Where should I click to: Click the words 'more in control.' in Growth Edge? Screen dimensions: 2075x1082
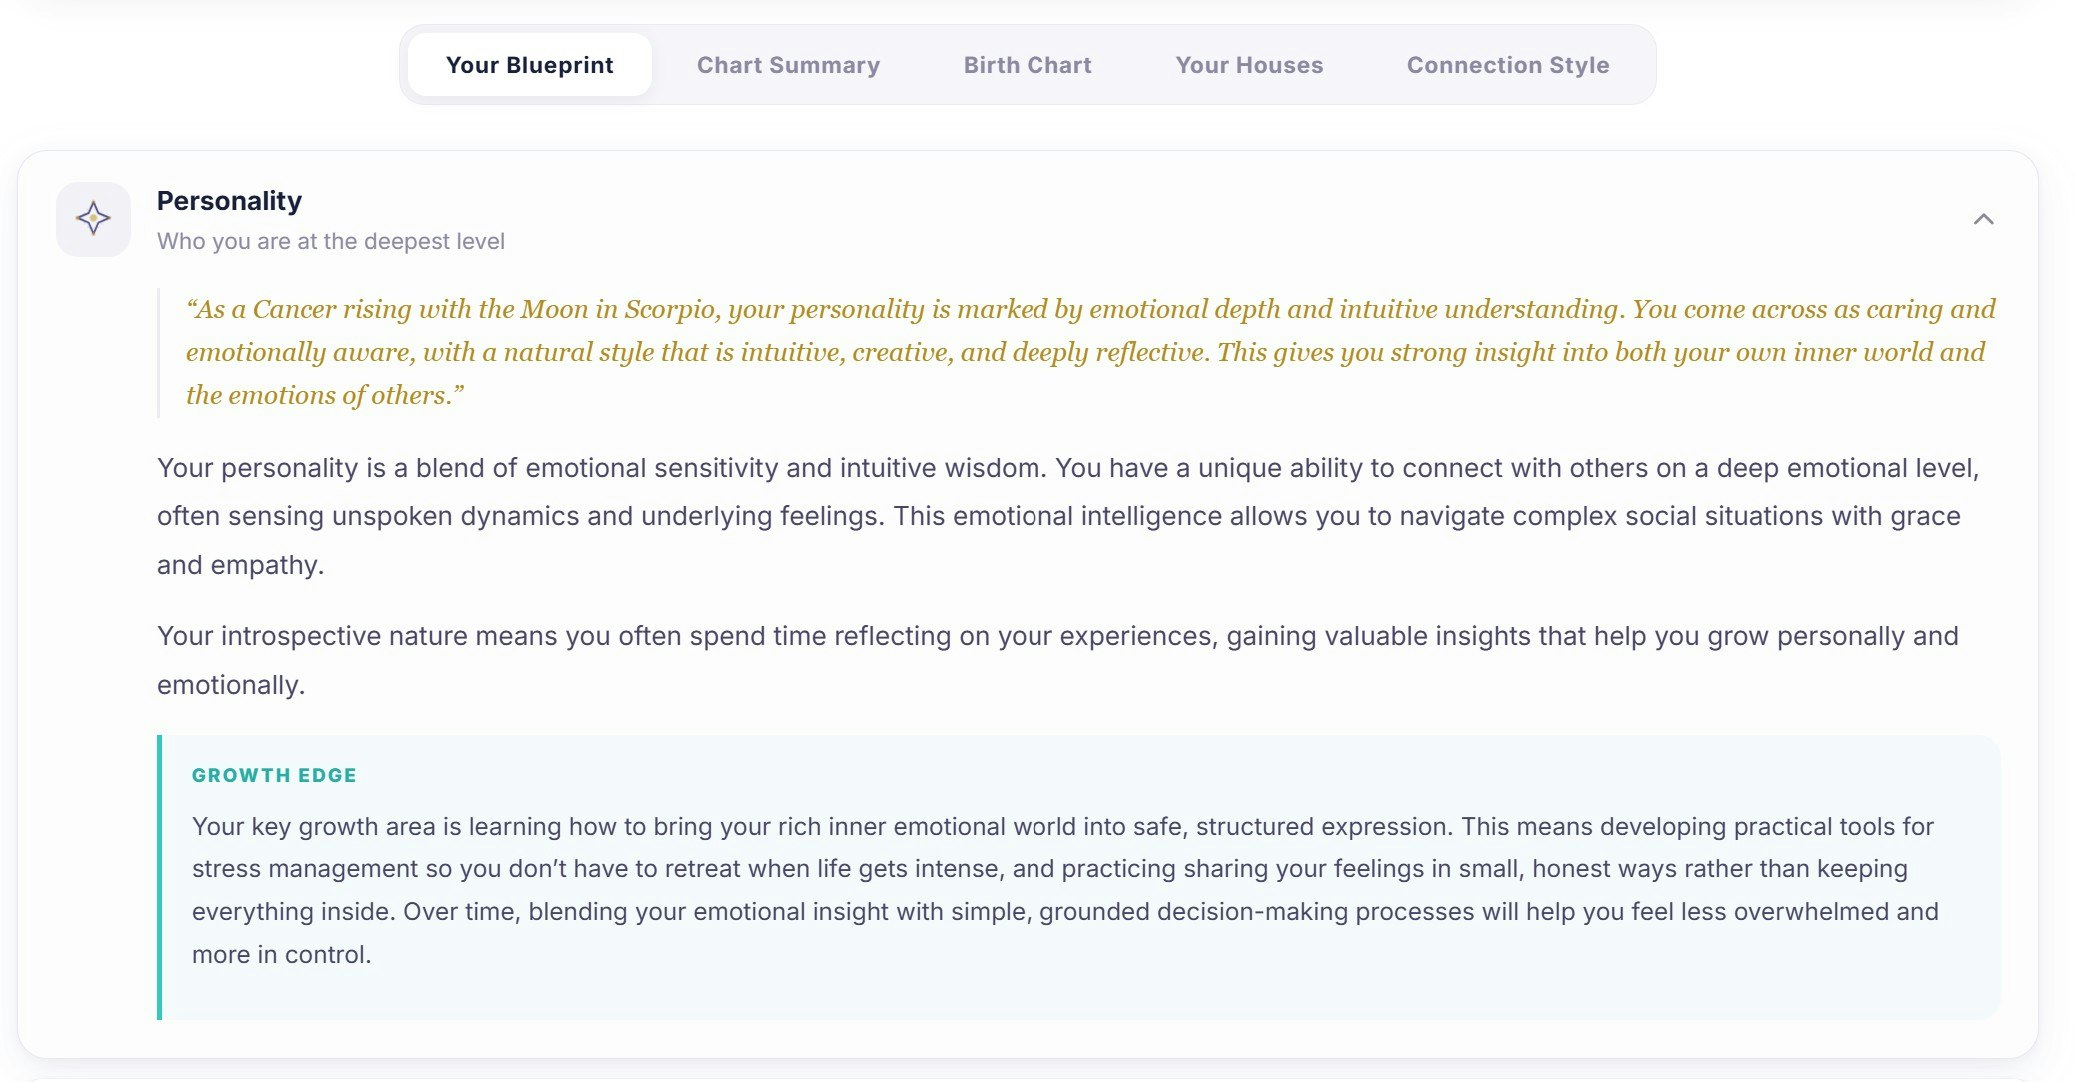282,955
